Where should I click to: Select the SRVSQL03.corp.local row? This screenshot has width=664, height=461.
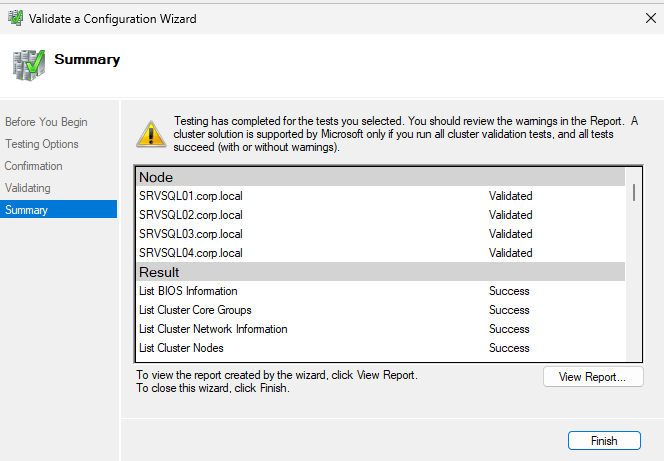coord(381,234)
